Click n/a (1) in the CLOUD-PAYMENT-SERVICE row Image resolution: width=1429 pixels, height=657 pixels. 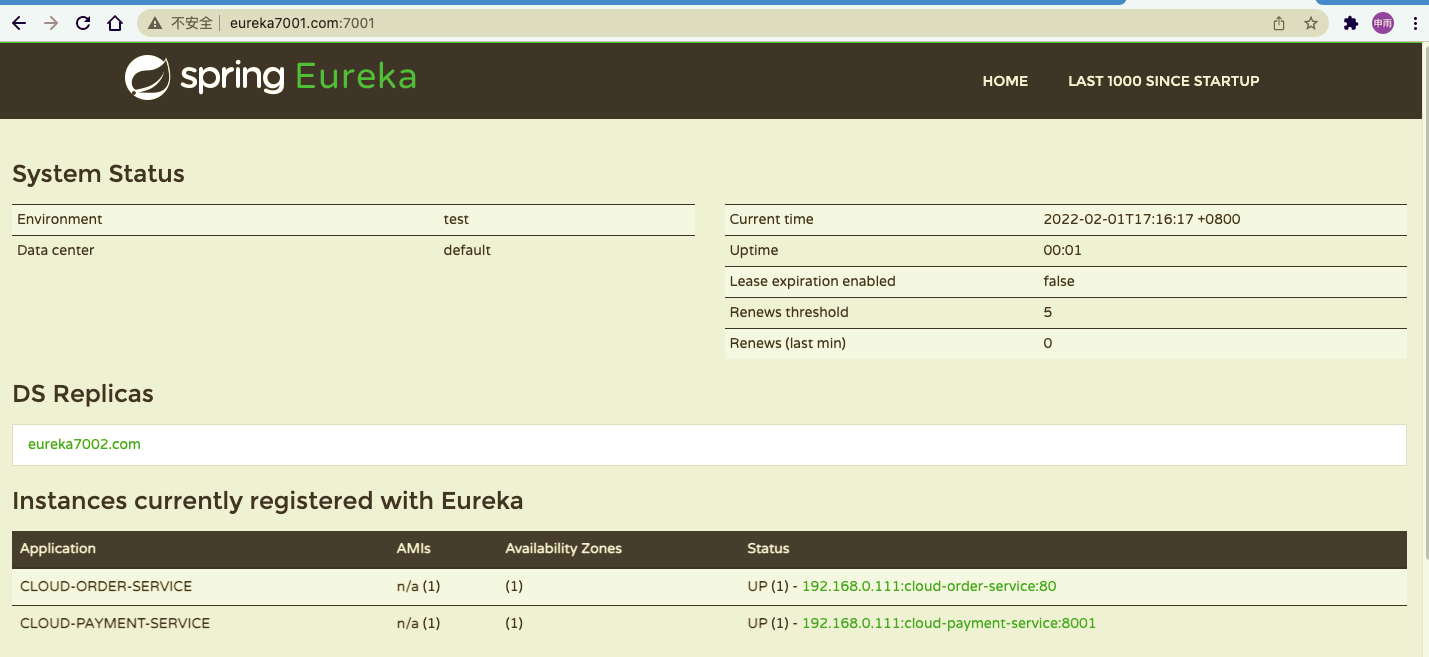pyautogui.click(x=418, y=623)
